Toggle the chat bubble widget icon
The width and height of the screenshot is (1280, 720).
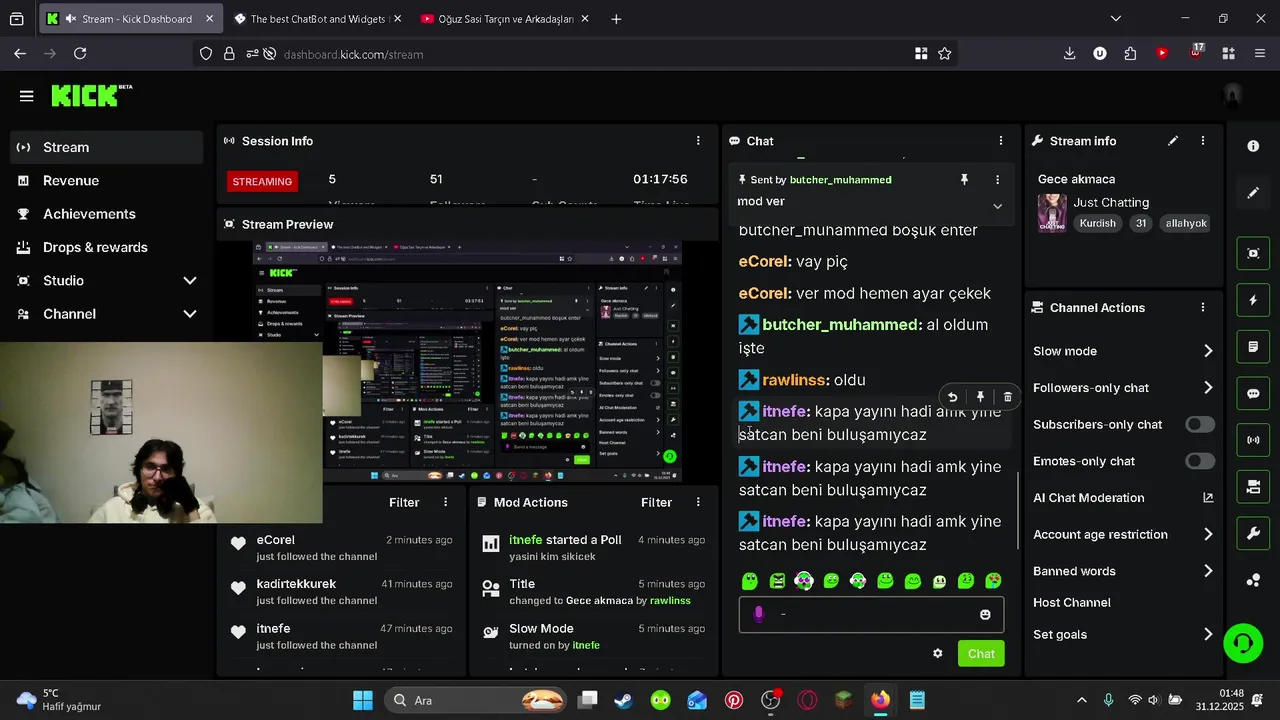pos(1253,394)
